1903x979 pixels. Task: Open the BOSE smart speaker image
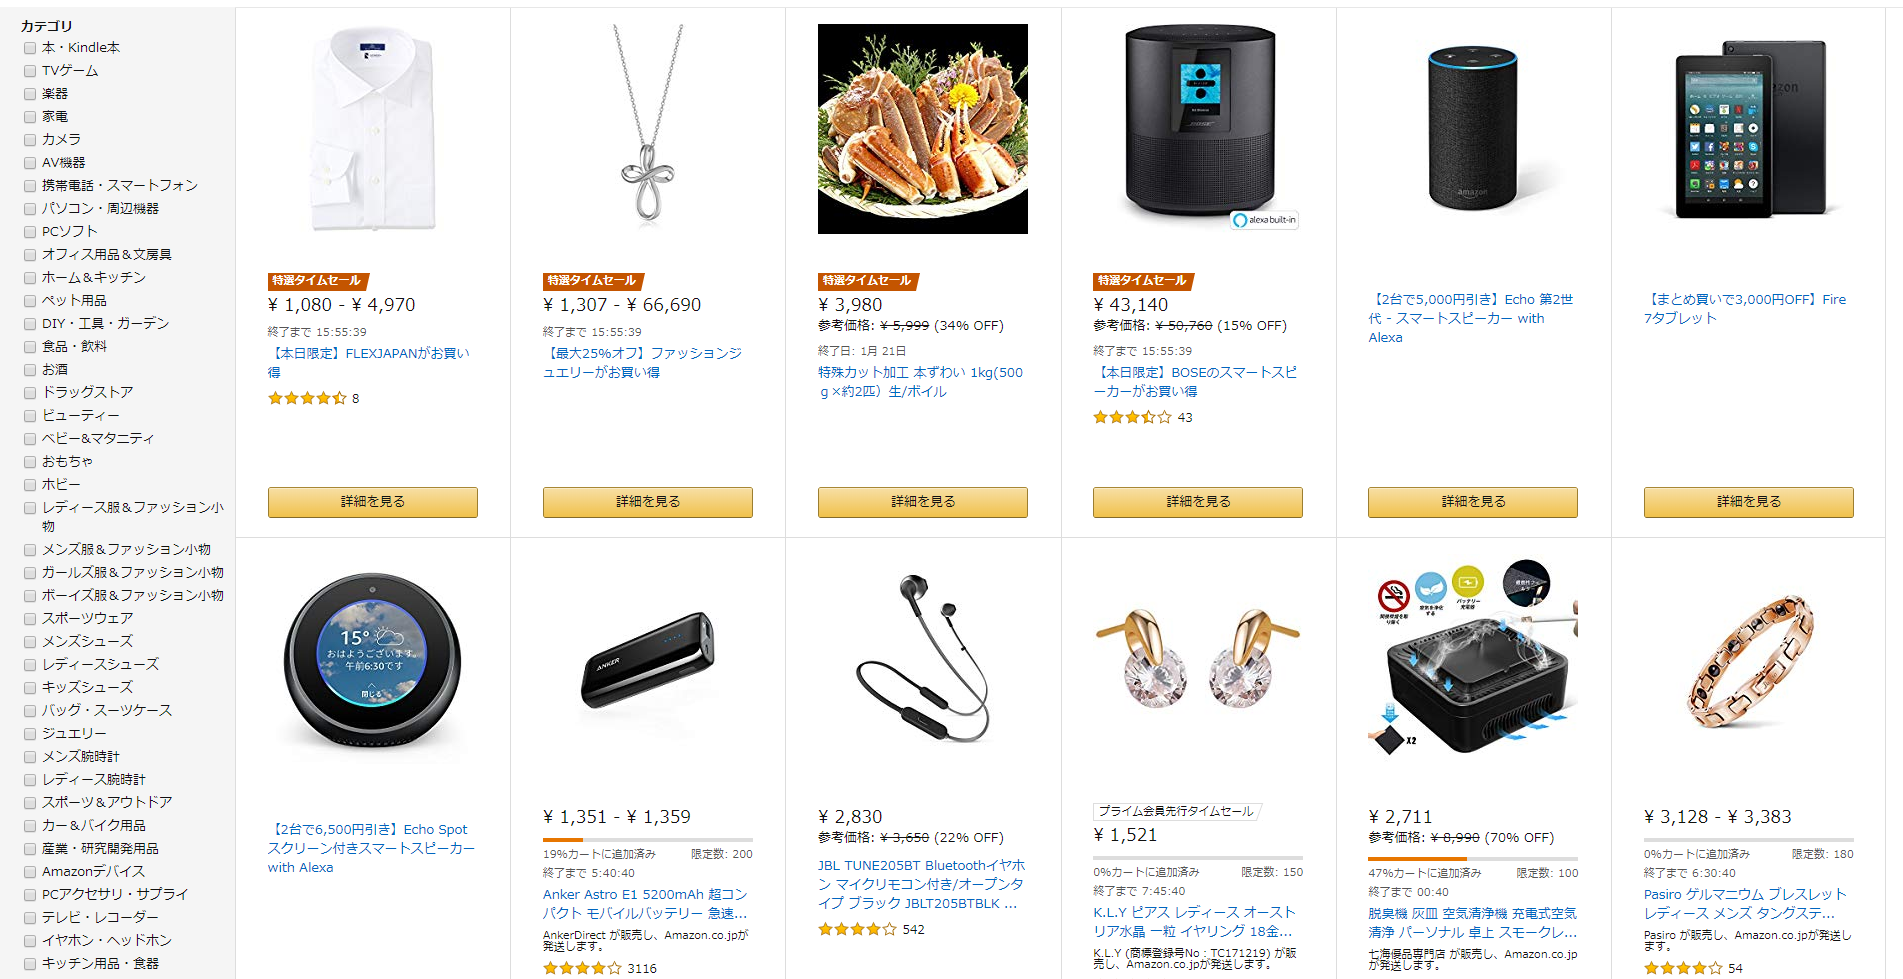pos(1198,124)
